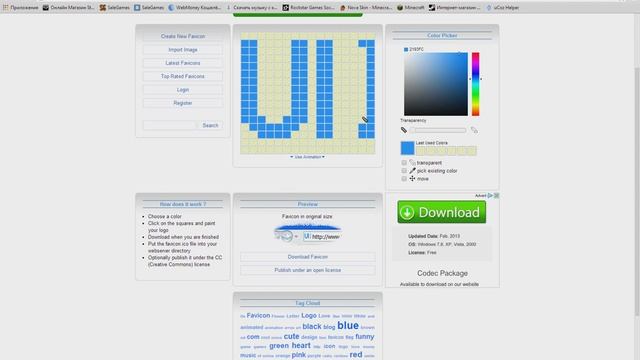This screenshot has height=360, width=640.
Task: Open Import Image
Action: pos(183,50)
